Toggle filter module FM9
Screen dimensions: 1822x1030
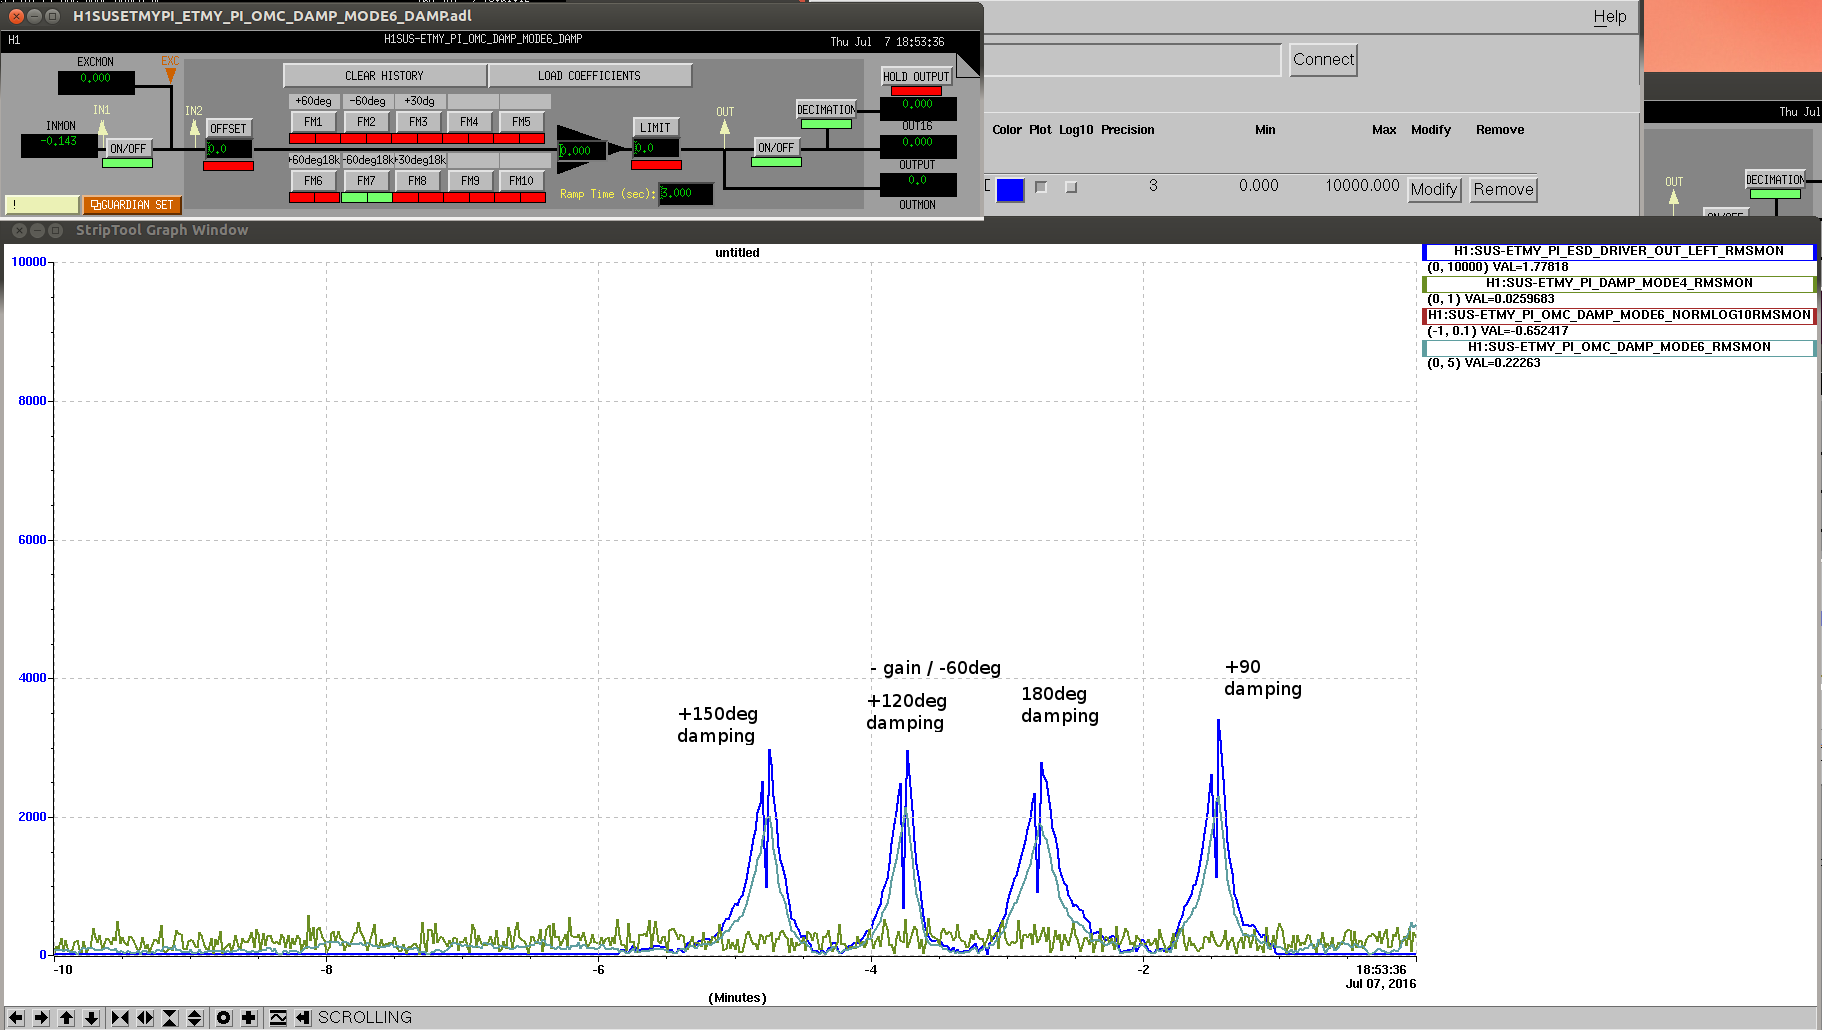click(x=469, y=181)
